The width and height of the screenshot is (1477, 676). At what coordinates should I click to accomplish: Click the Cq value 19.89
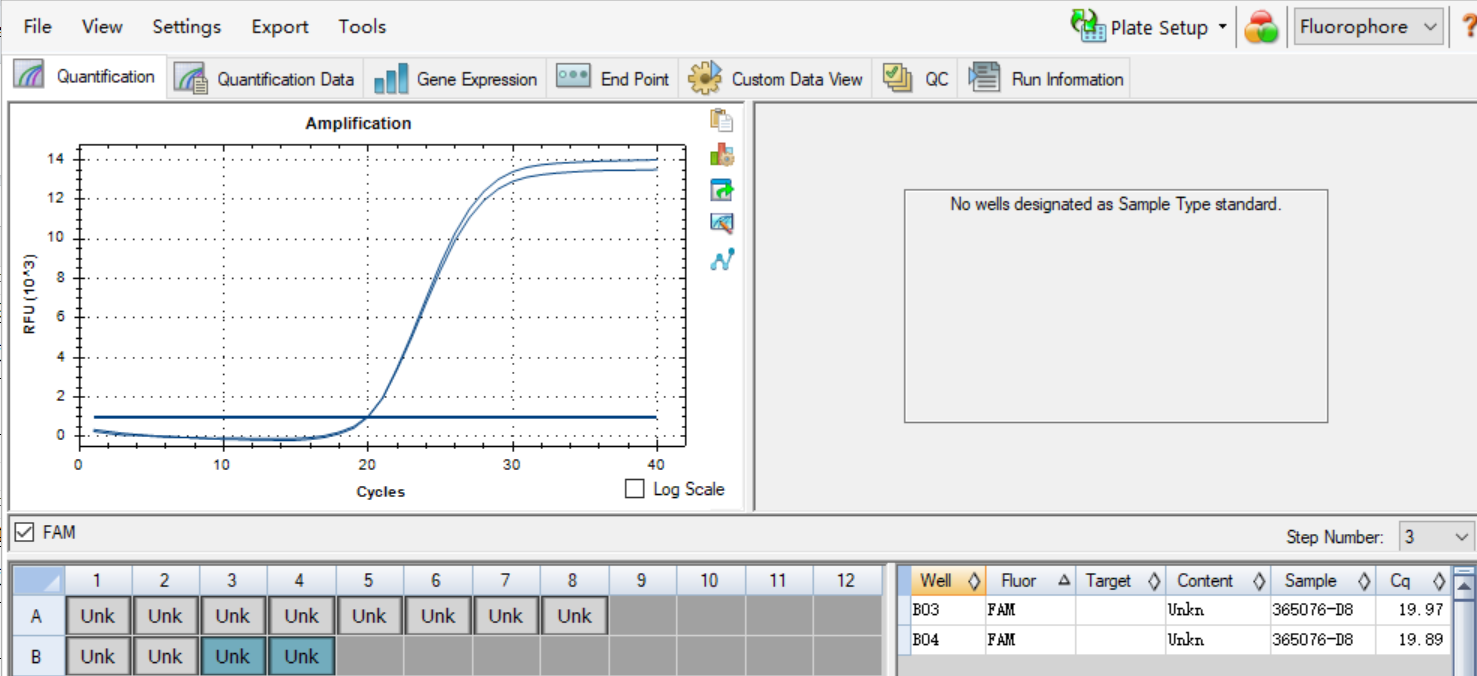1420,639
